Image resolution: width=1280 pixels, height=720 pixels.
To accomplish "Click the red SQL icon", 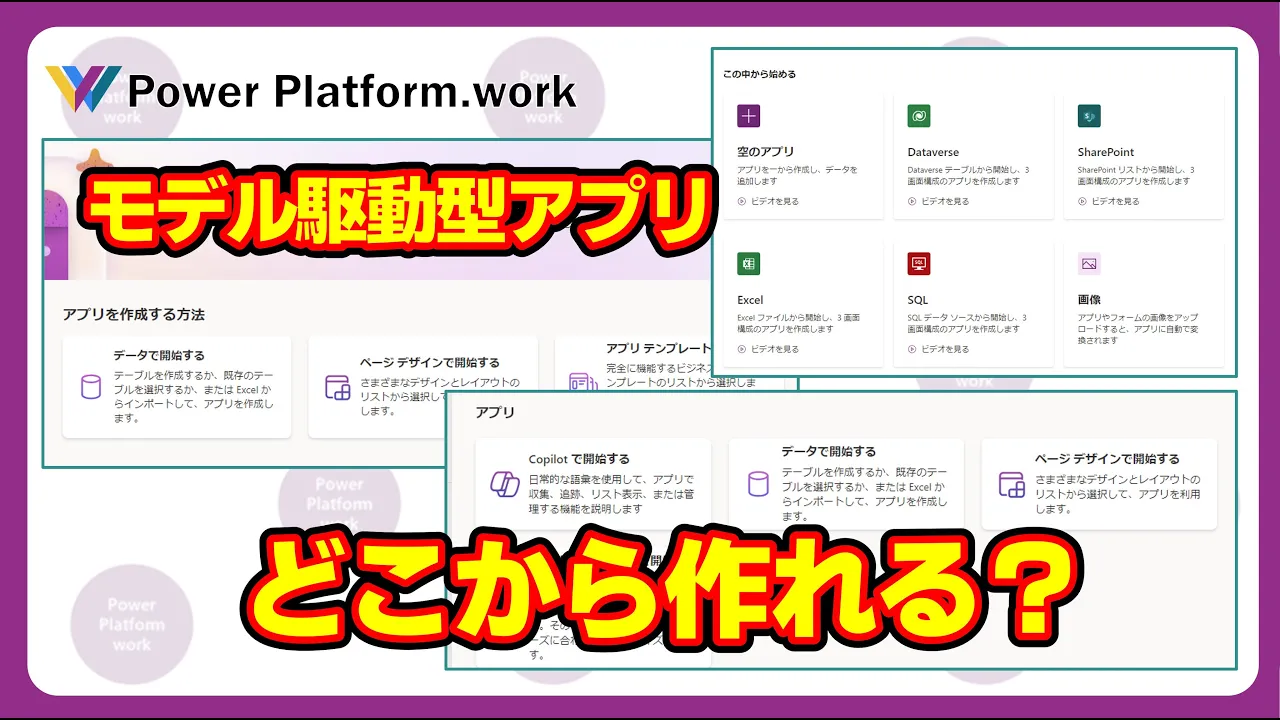I will pos(918,264).
